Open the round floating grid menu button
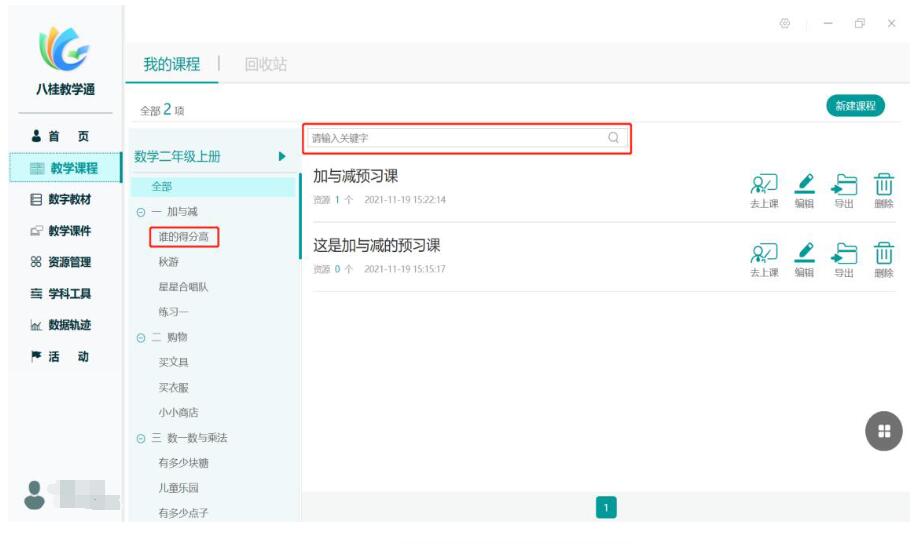 tap(883, 431)
